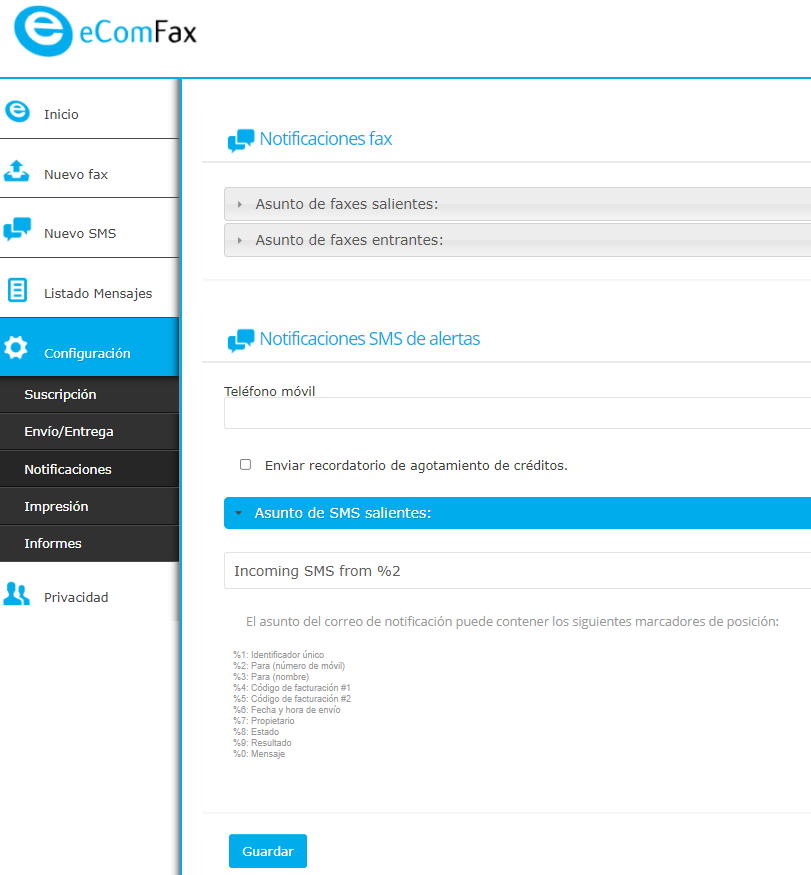
Task: Click the Teléfono móvil input field
Action: (517, 414)
